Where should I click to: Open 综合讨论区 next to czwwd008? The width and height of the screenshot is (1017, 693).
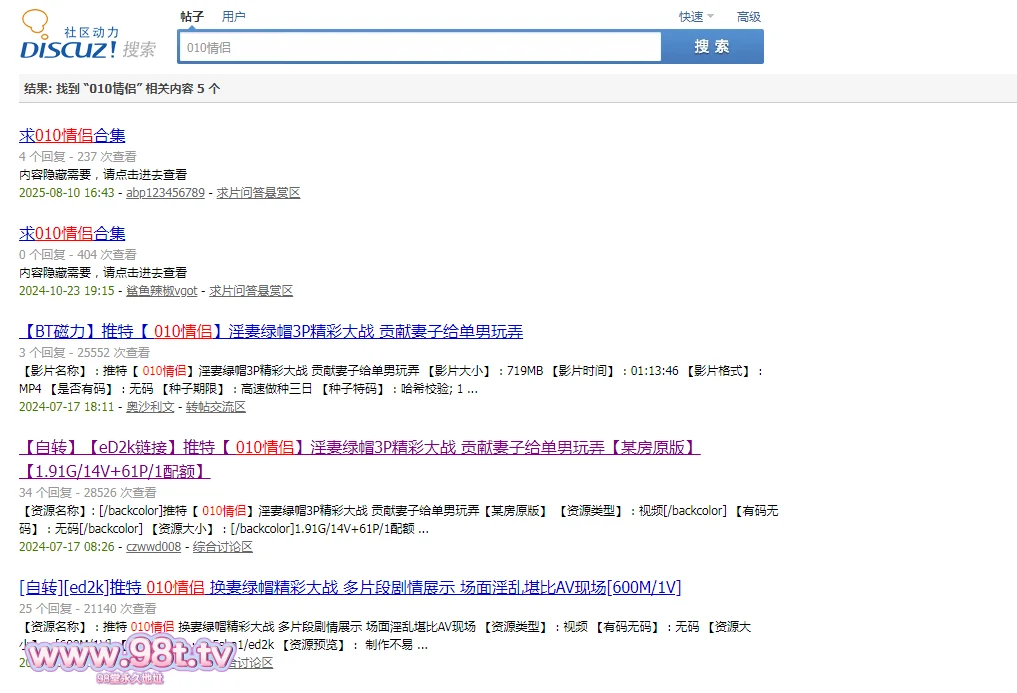222,547
